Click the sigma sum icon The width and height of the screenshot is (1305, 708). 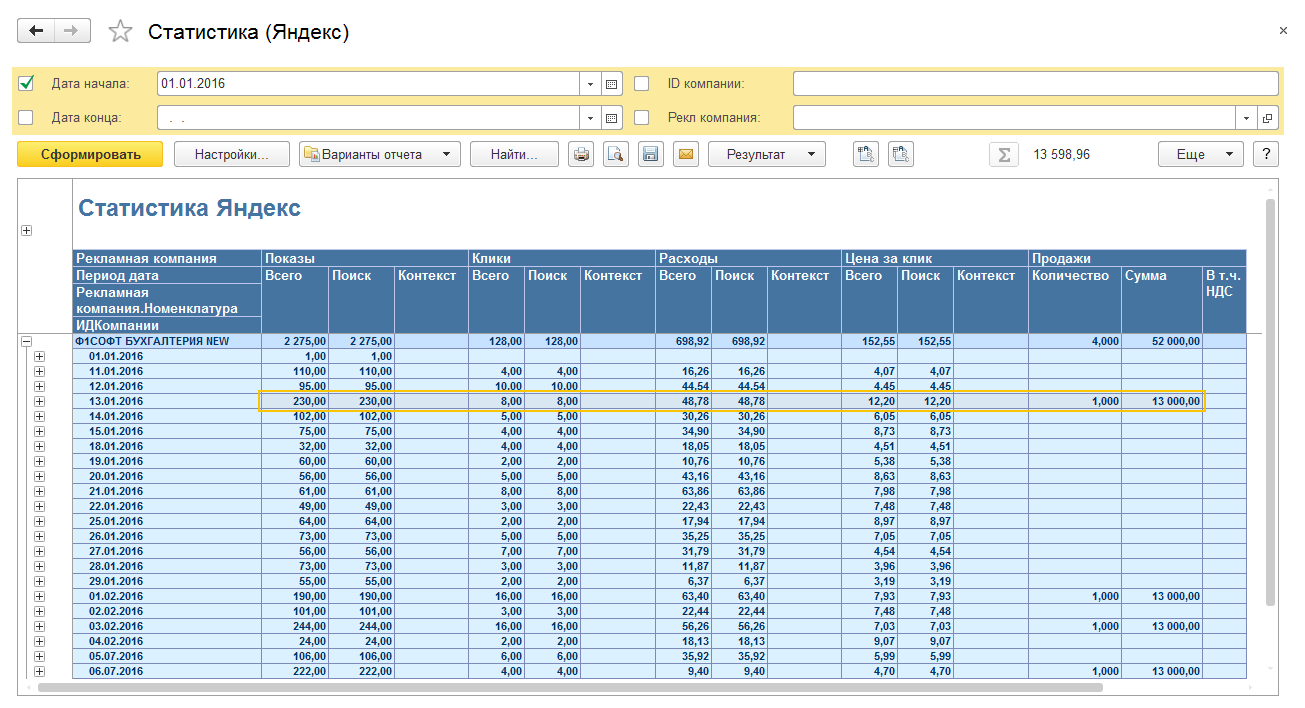click(x=1004, y=155)
